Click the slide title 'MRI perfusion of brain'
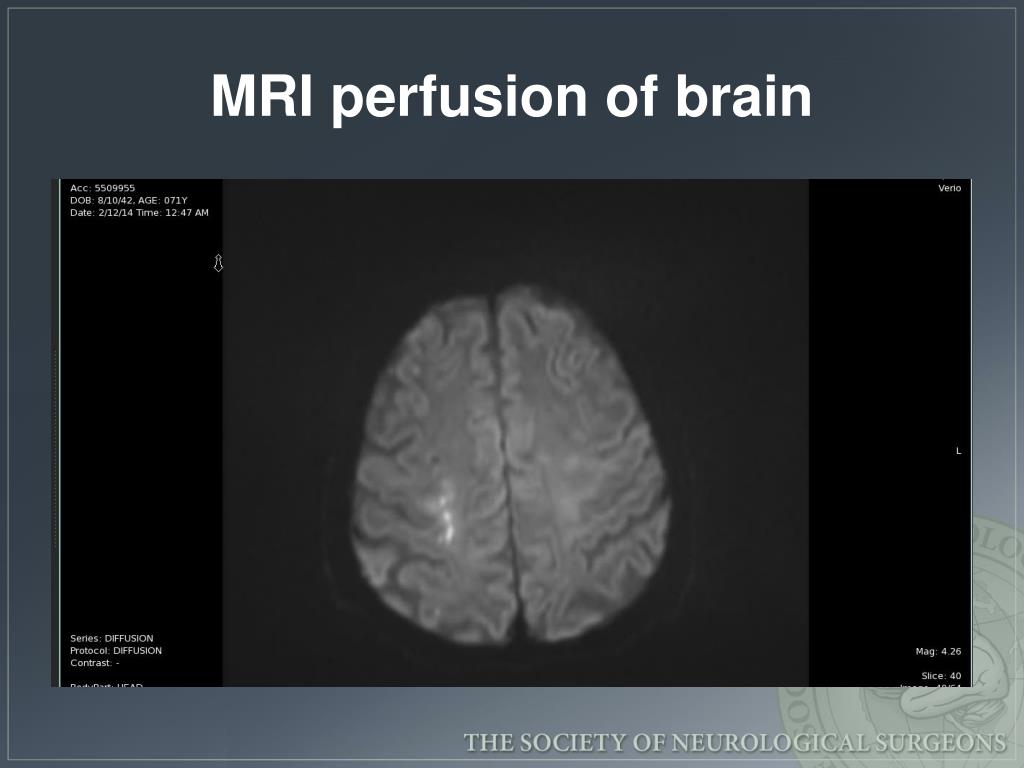This screenshot has height=768, width=1024. coord(511,97)
